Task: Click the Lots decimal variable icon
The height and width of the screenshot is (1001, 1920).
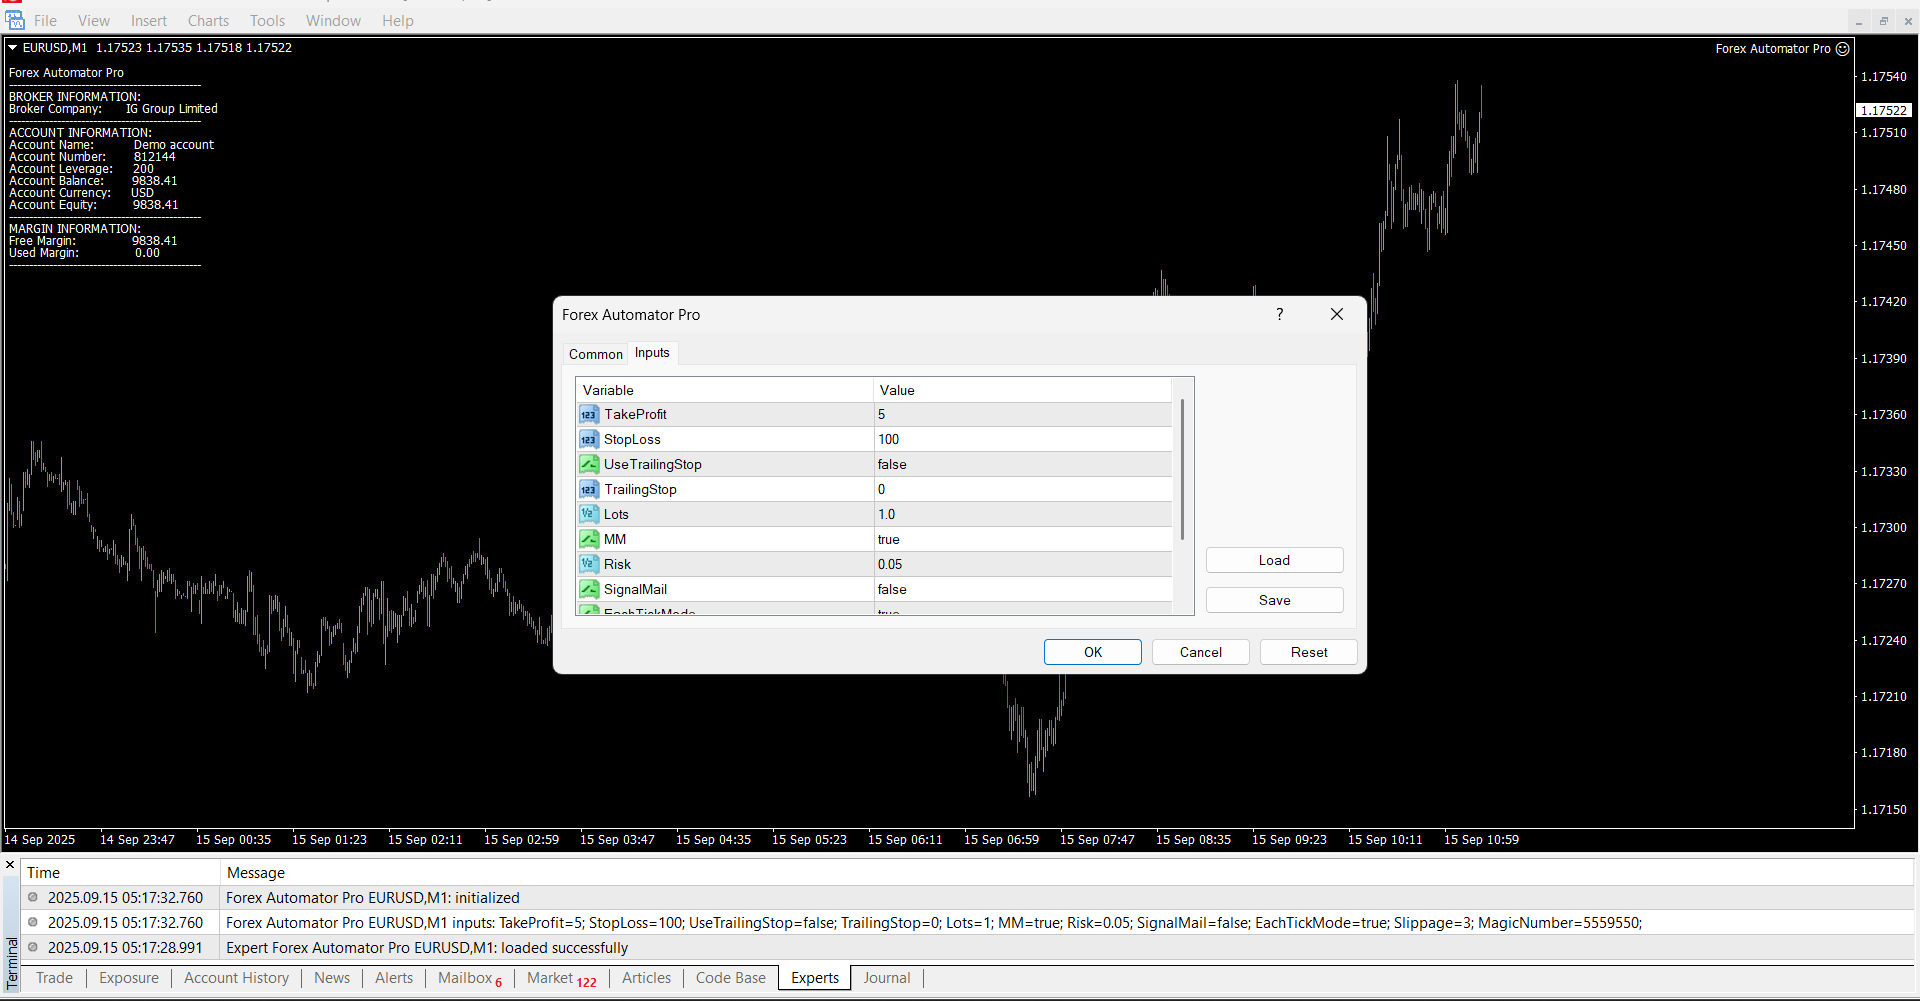Action: click(589, 515)
